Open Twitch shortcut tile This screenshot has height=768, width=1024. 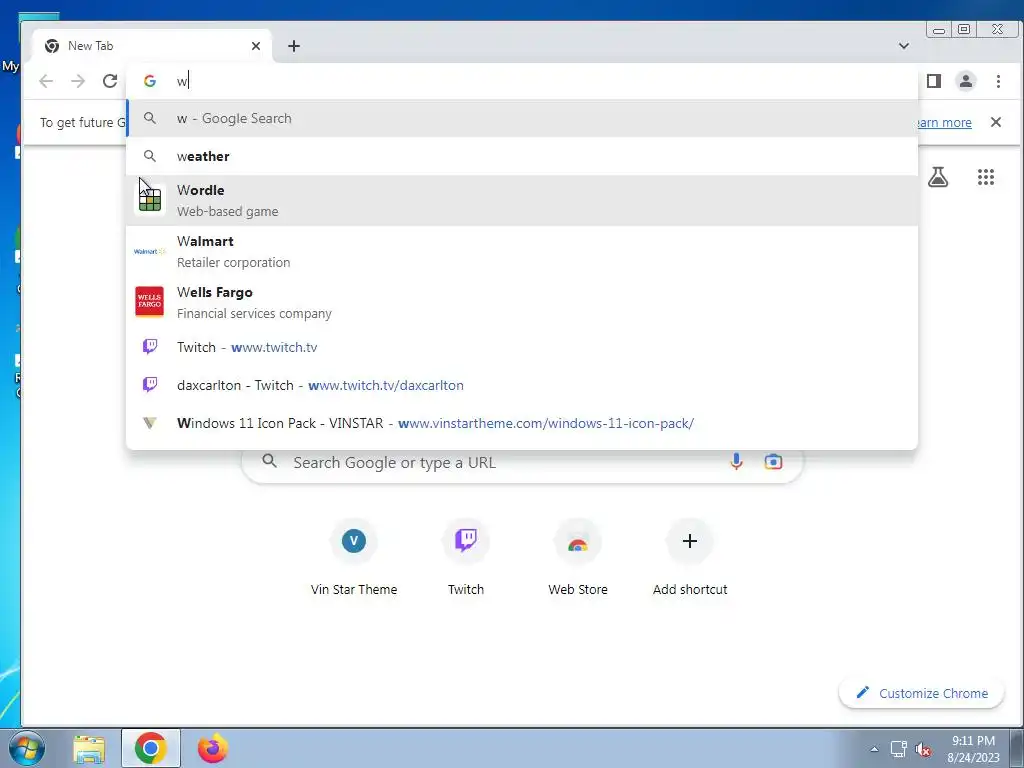466,557
